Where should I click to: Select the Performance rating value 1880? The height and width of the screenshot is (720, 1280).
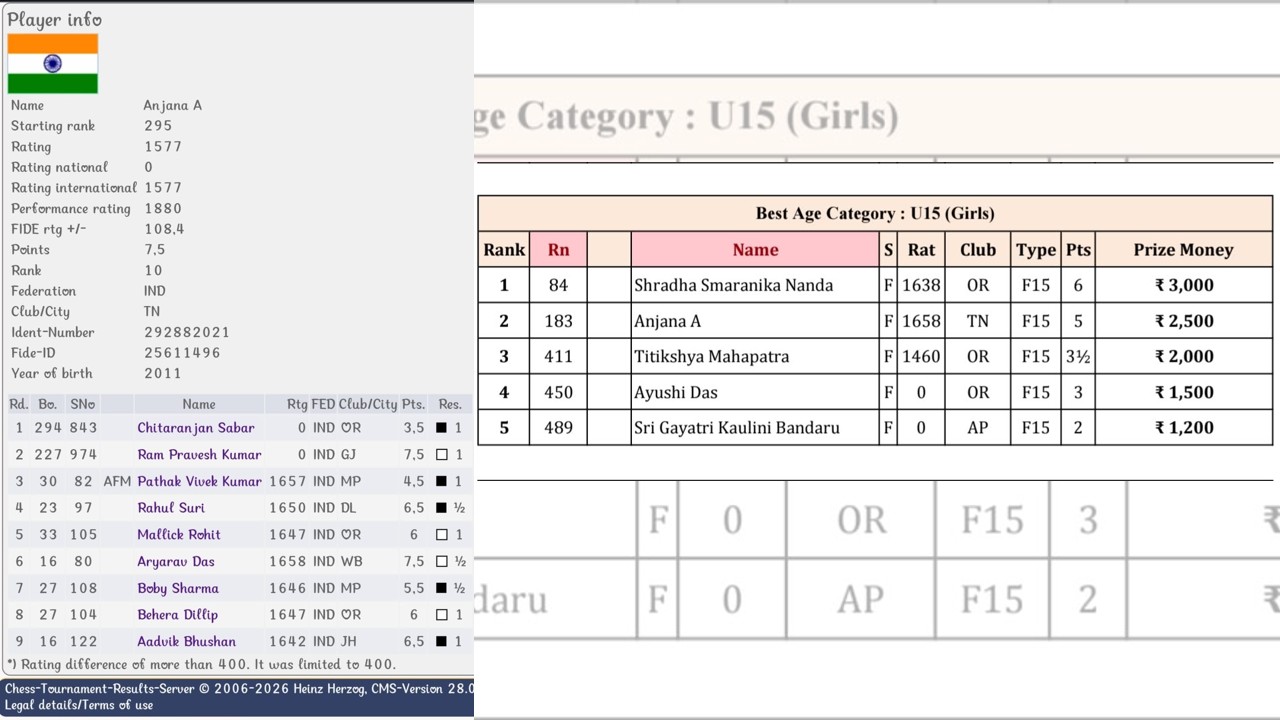163,209
